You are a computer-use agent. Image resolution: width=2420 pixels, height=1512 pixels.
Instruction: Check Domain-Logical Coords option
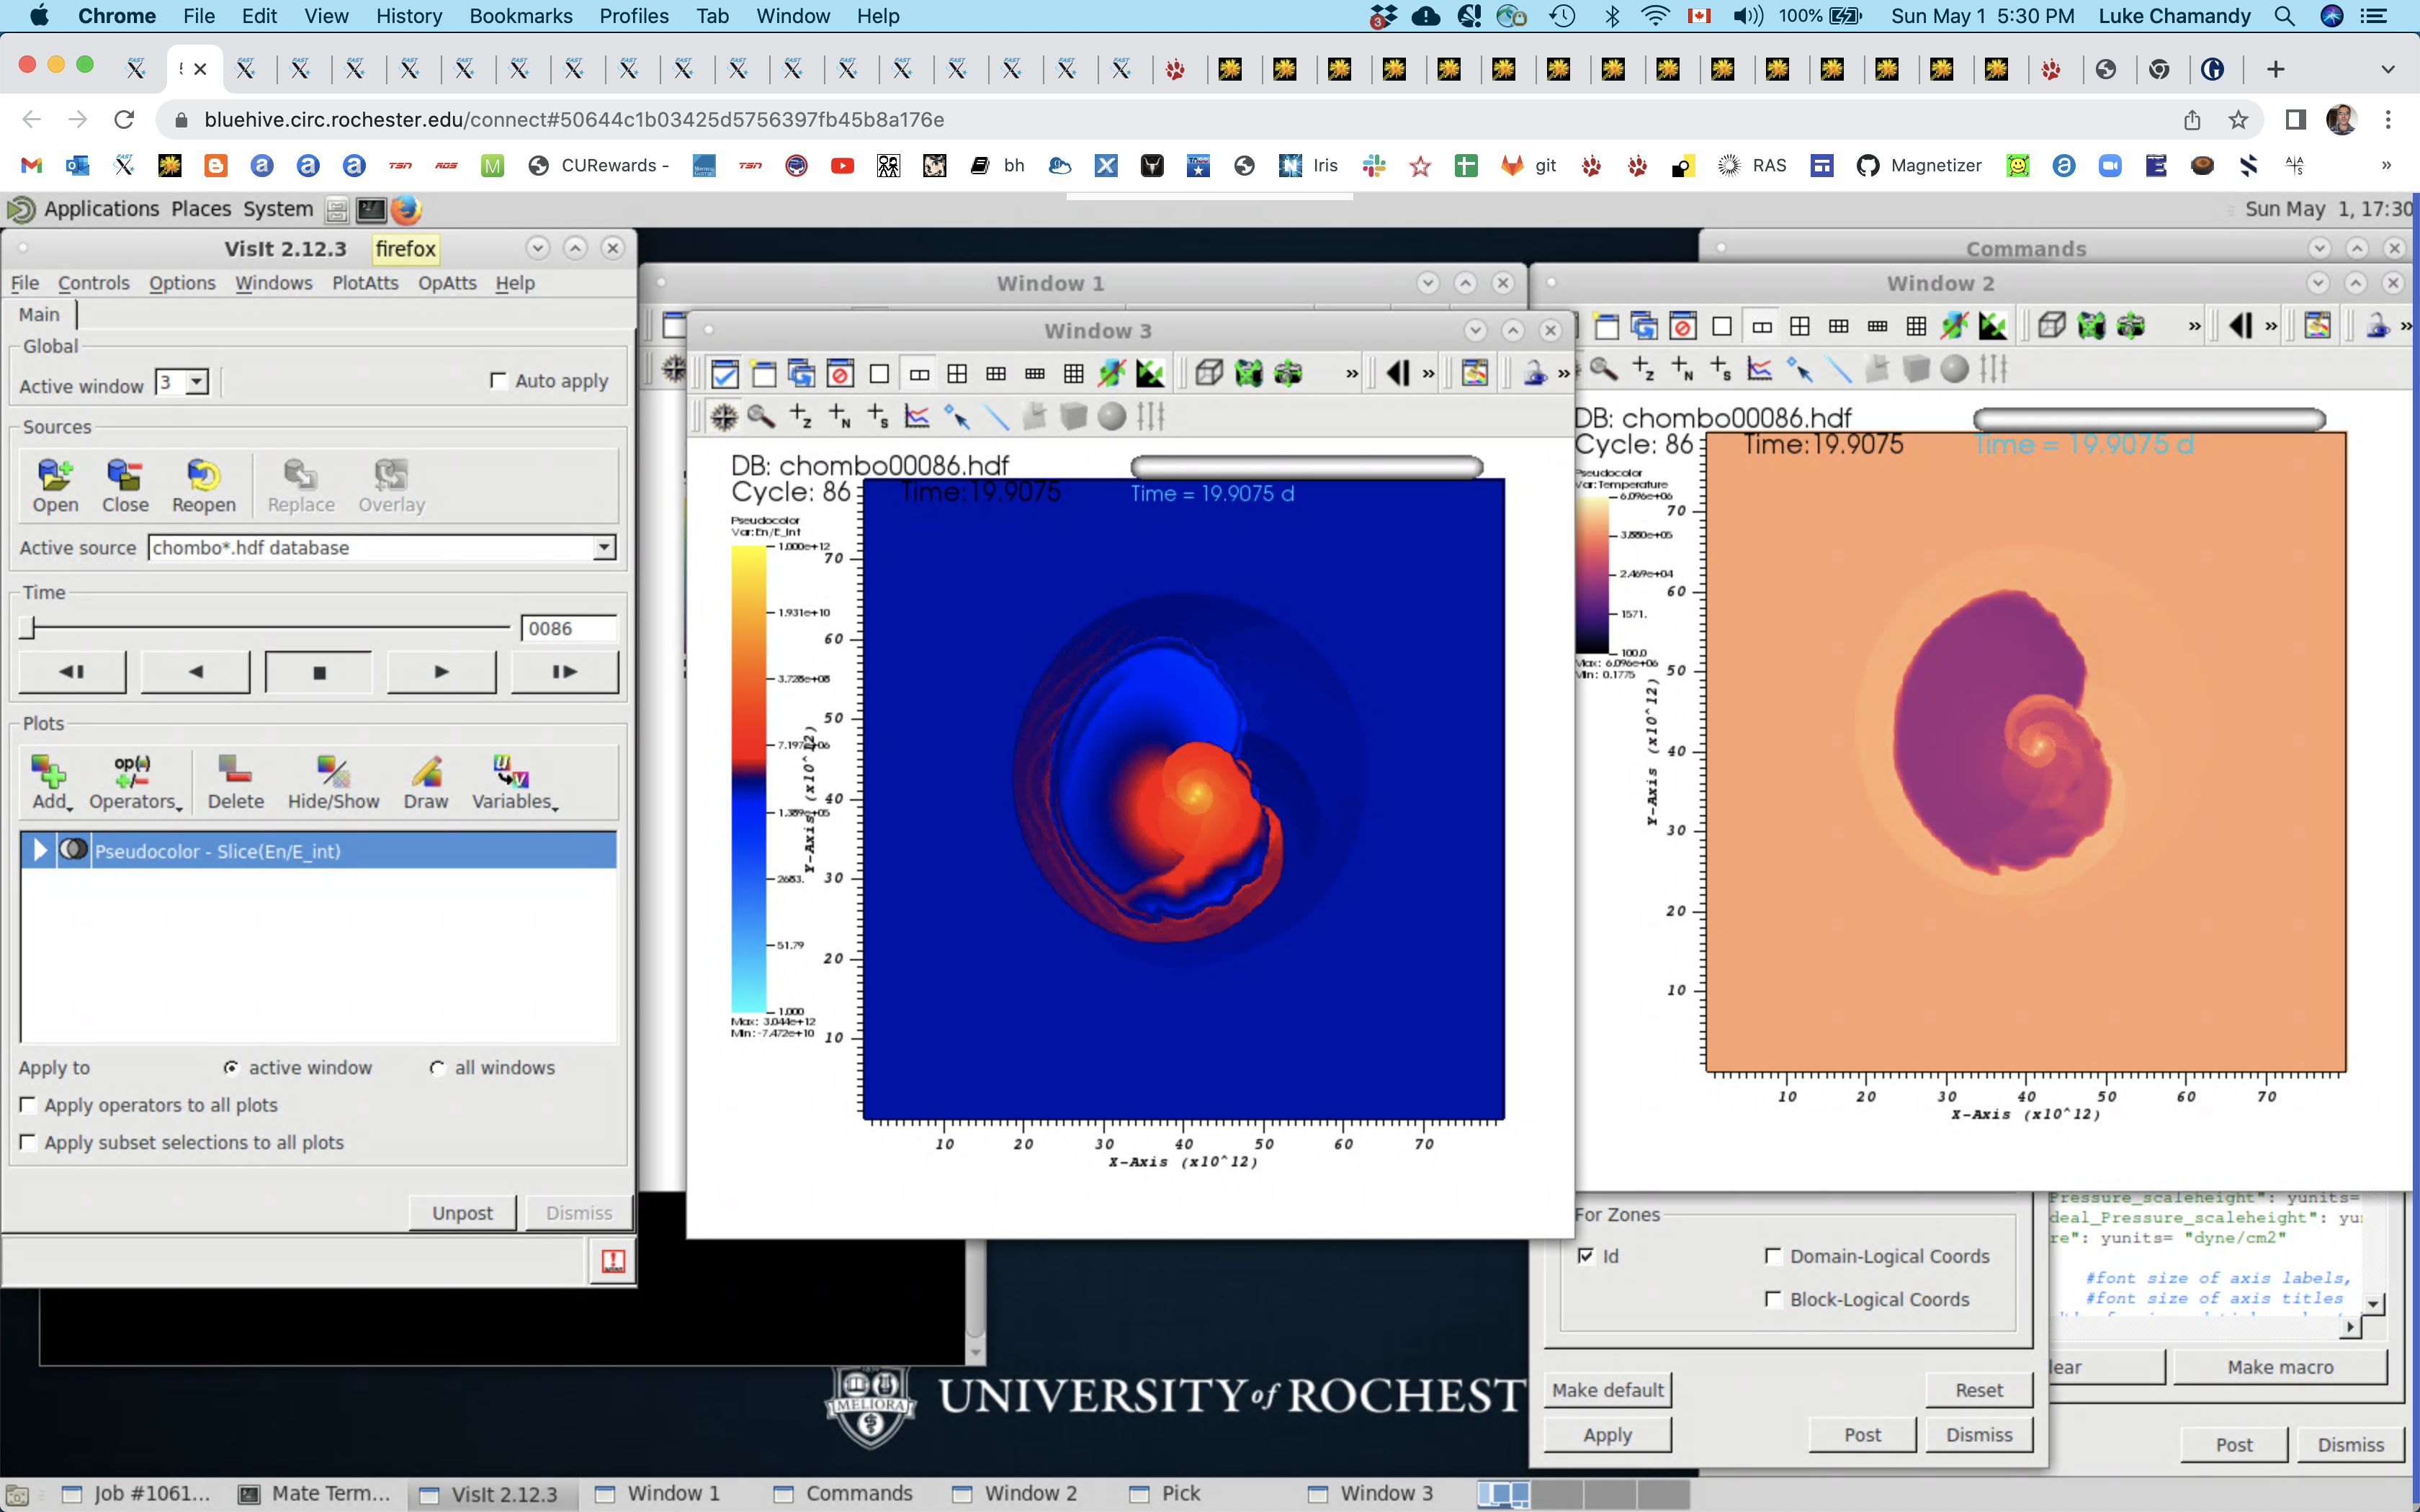coord(1773,1256)
